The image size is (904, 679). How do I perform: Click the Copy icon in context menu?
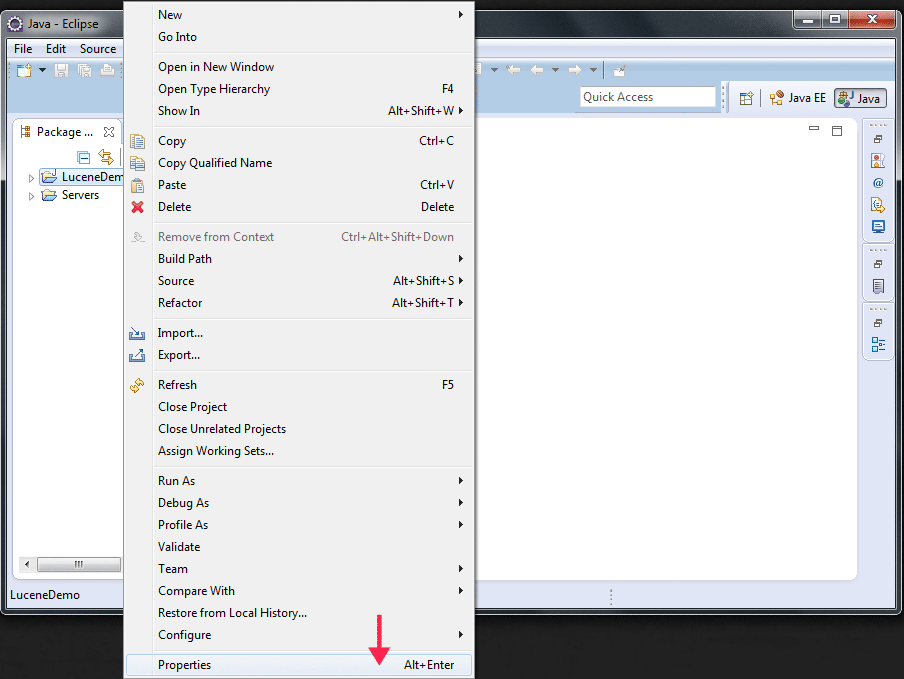(x=137, y=141)
